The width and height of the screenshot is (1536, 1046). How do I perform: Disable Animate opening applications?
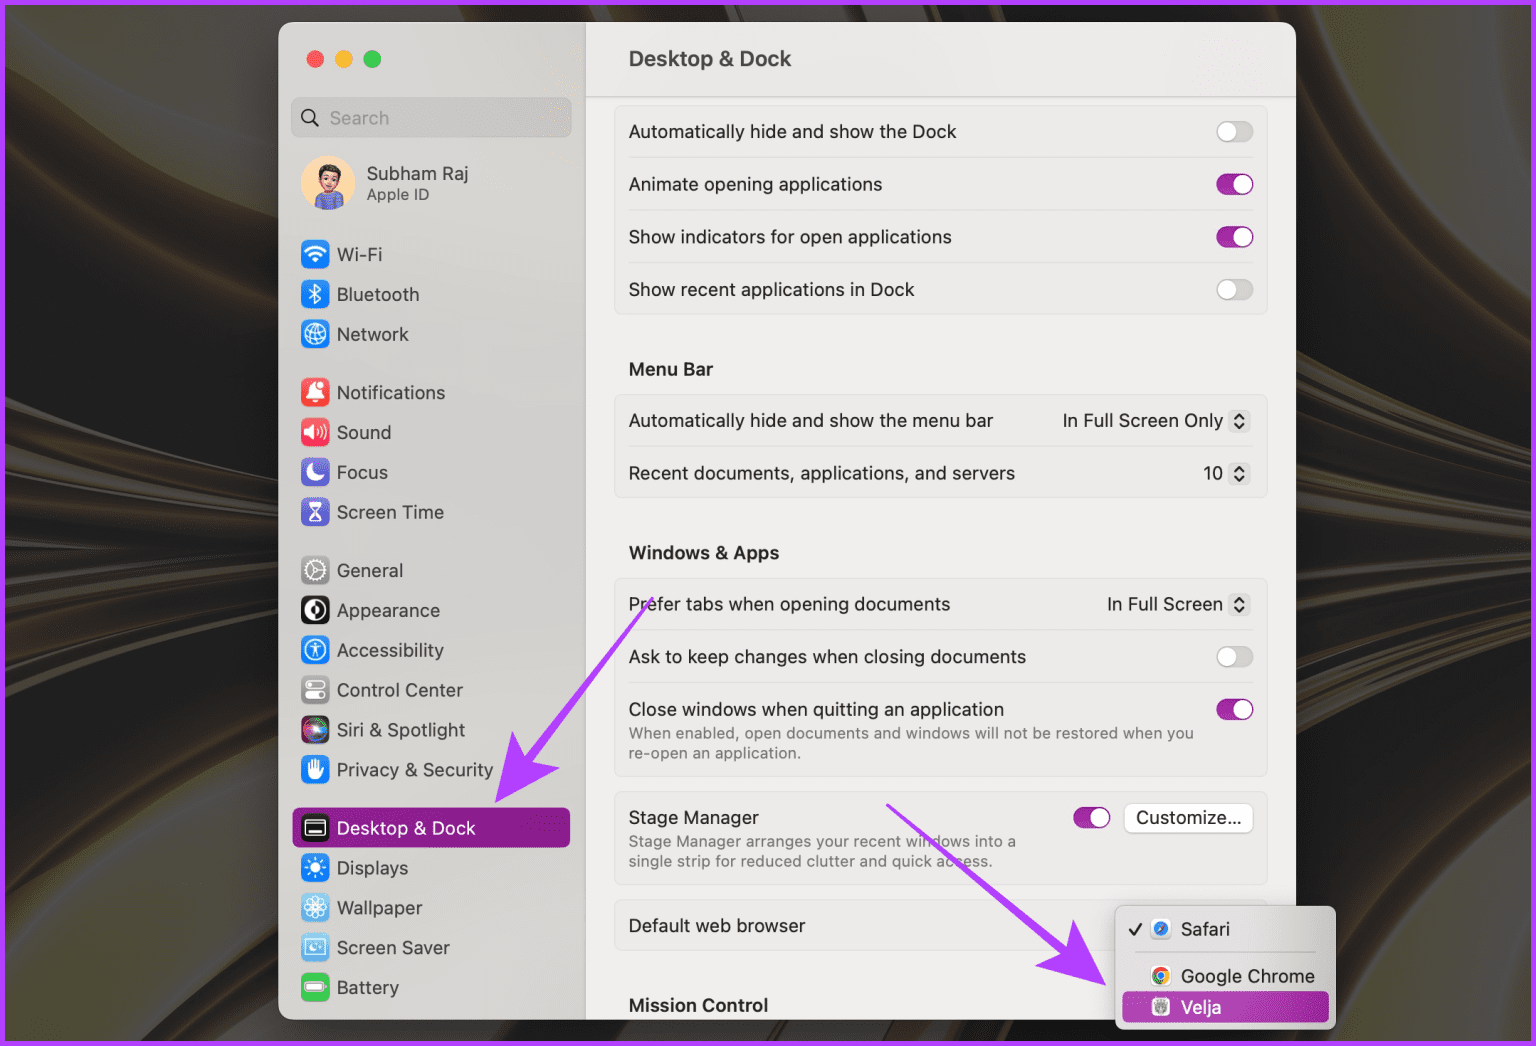coord(1233,184)
